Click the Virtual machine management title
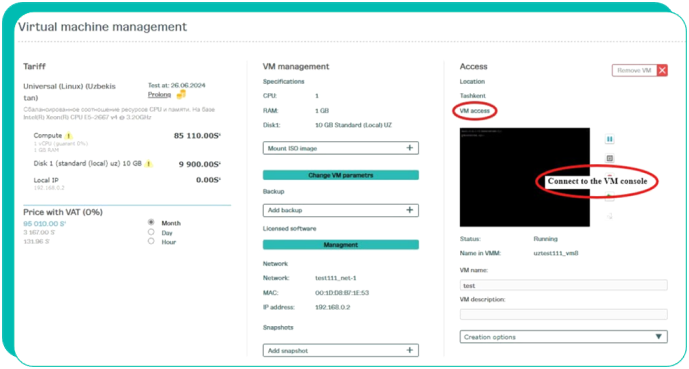This screenshot has width=689, height=369. [x=102, y=27]
